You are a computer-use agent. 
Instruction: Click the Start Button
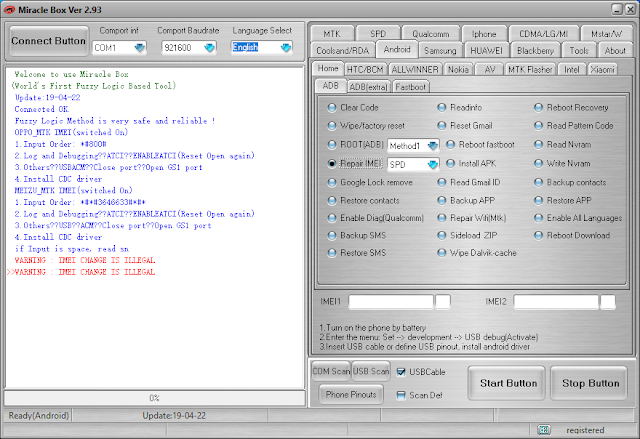tap(508, 383)
